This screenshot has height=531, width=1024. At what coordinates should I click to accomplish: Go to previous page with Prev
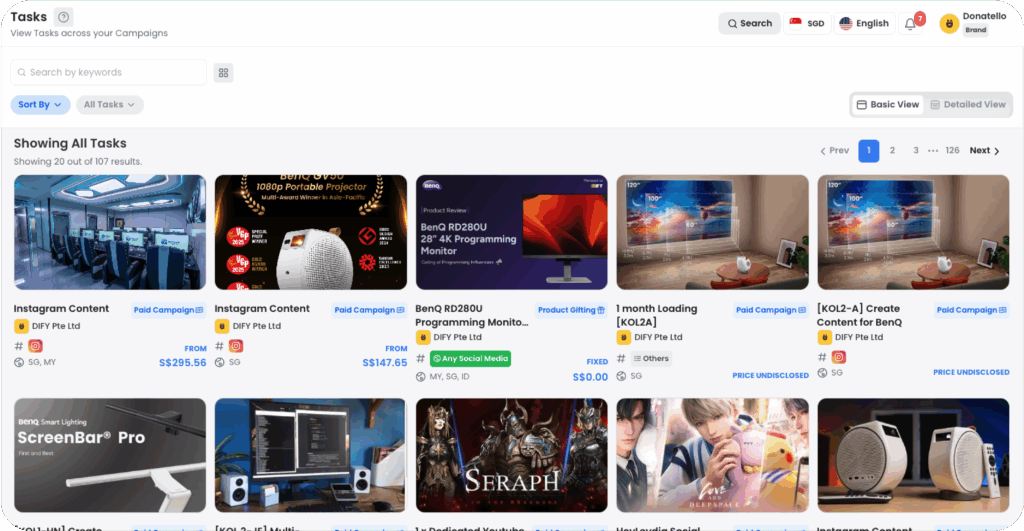pyautogui.click(x=835, y=151)
